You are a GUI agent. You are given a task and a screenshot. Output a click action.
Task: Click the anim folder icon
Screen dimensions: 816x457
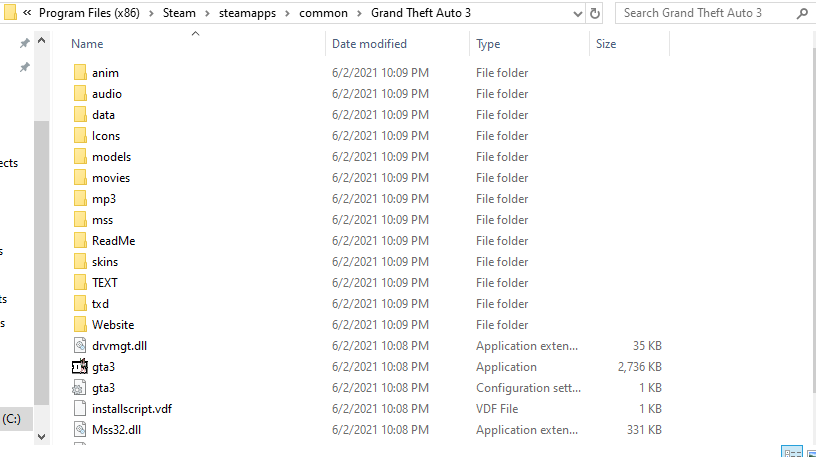[x=81, y=73]
